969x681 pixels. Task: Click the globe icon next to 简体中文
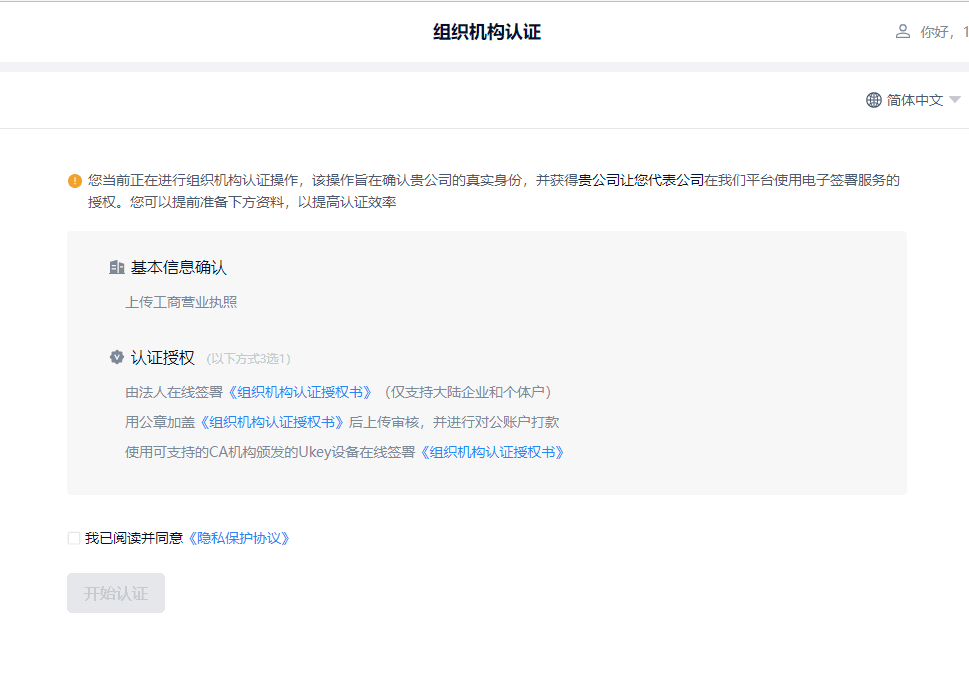click(x=872, y=100)
